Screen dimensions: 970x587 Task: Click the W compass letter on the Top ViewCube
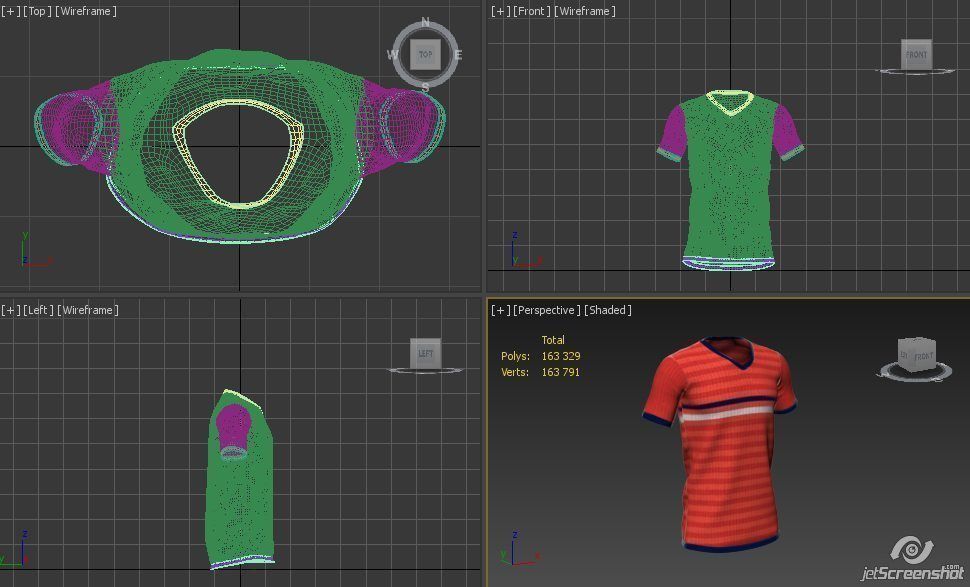pos(393,55)
